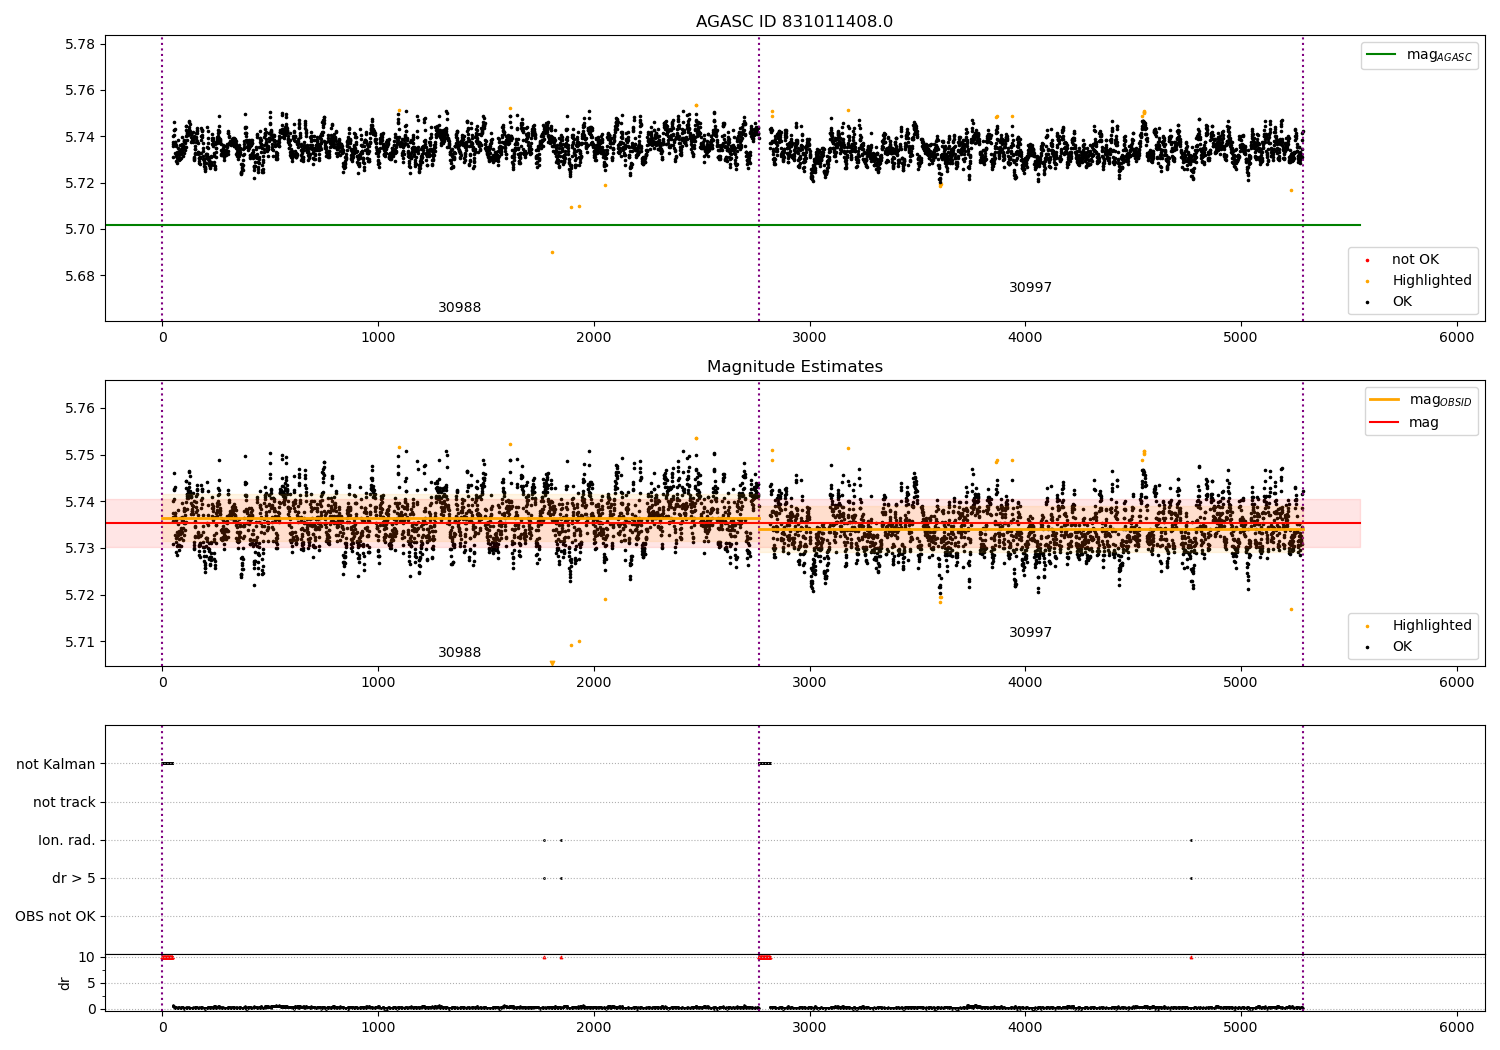Click the plot title 'AGASC ID 831011408.0'
This screenshot has height=1050, width=1500.
click(794, 22)
